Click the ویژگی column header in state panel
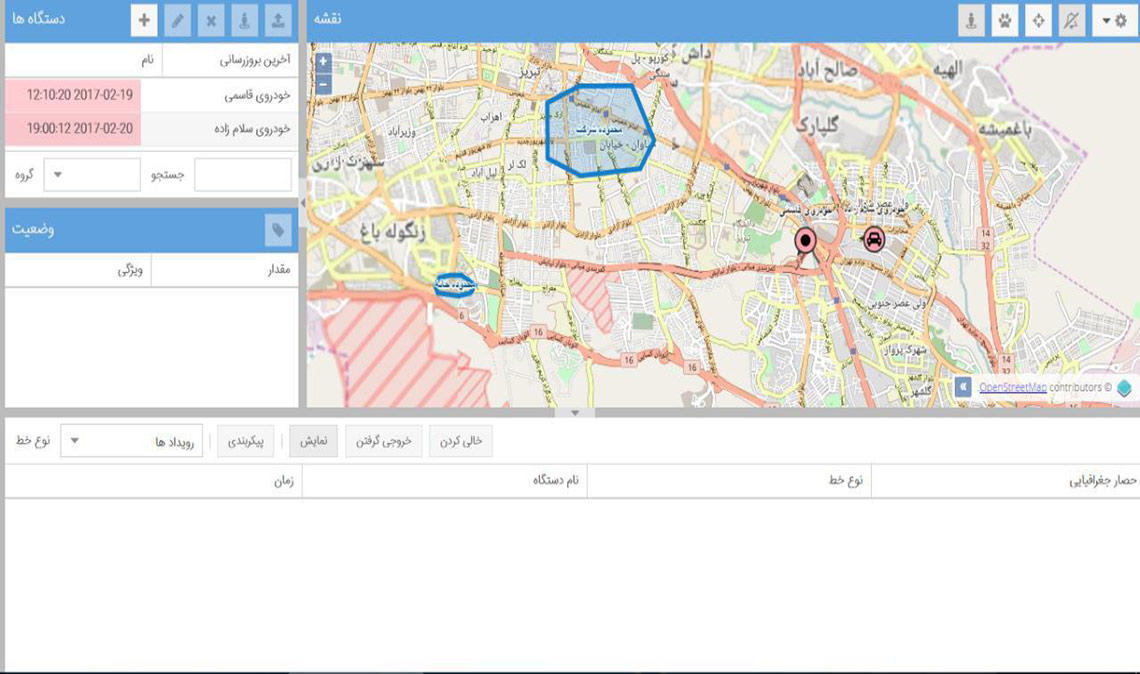Viewport: 1140px width, 674px height. point(79,270)
